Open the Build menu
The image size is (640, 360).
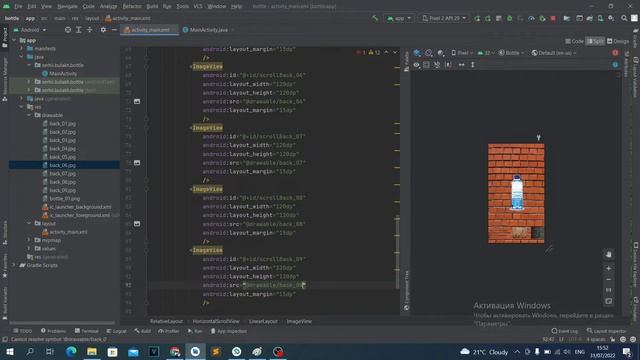(152, 7)
